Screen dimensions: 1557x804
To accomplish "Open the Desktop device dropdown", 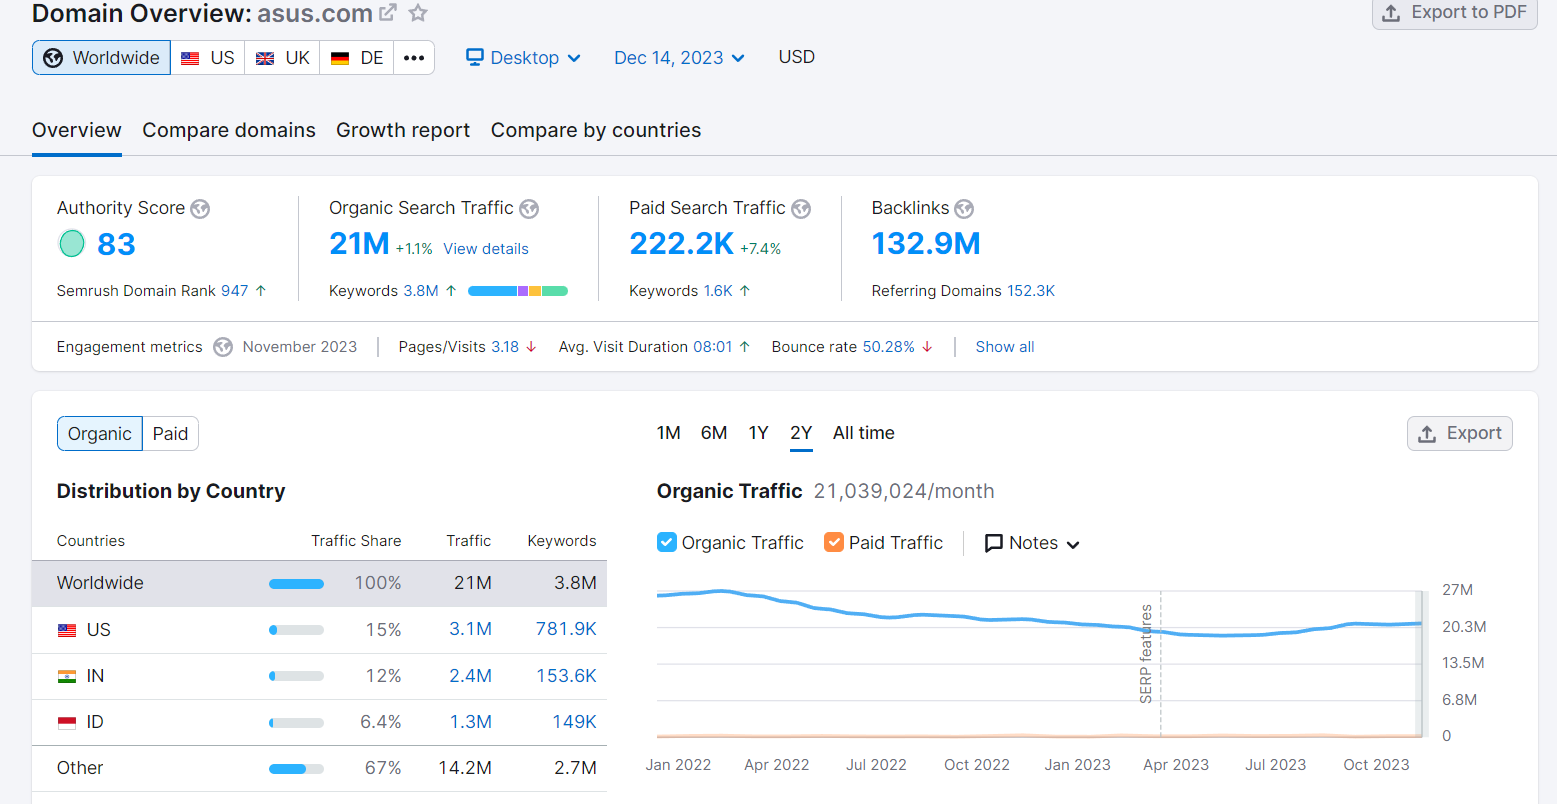I will point(523,58).
